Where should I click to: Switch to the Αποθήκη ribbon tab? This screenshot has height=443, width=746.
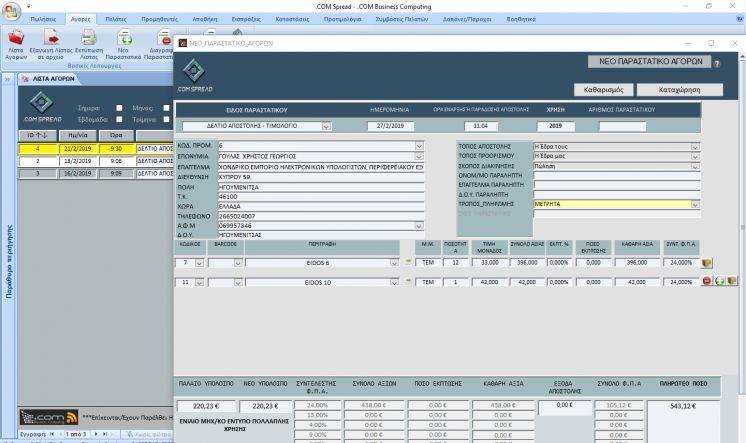pos(205,20)
